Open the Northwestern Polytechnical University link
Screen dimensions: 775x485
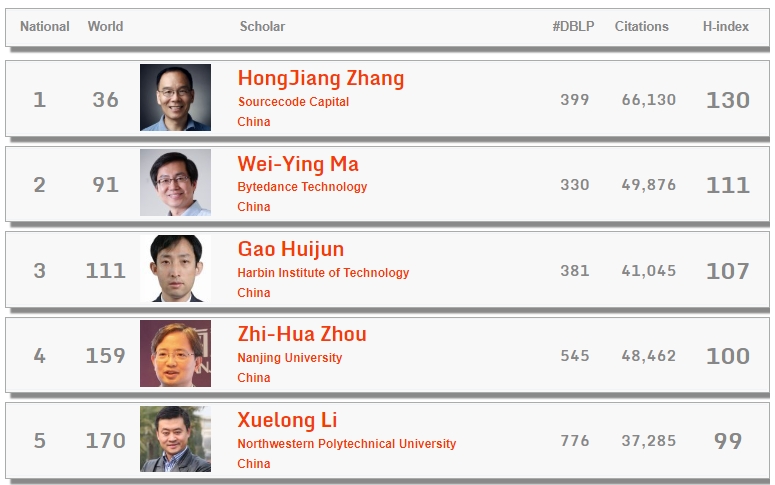[x=346, y=444]
